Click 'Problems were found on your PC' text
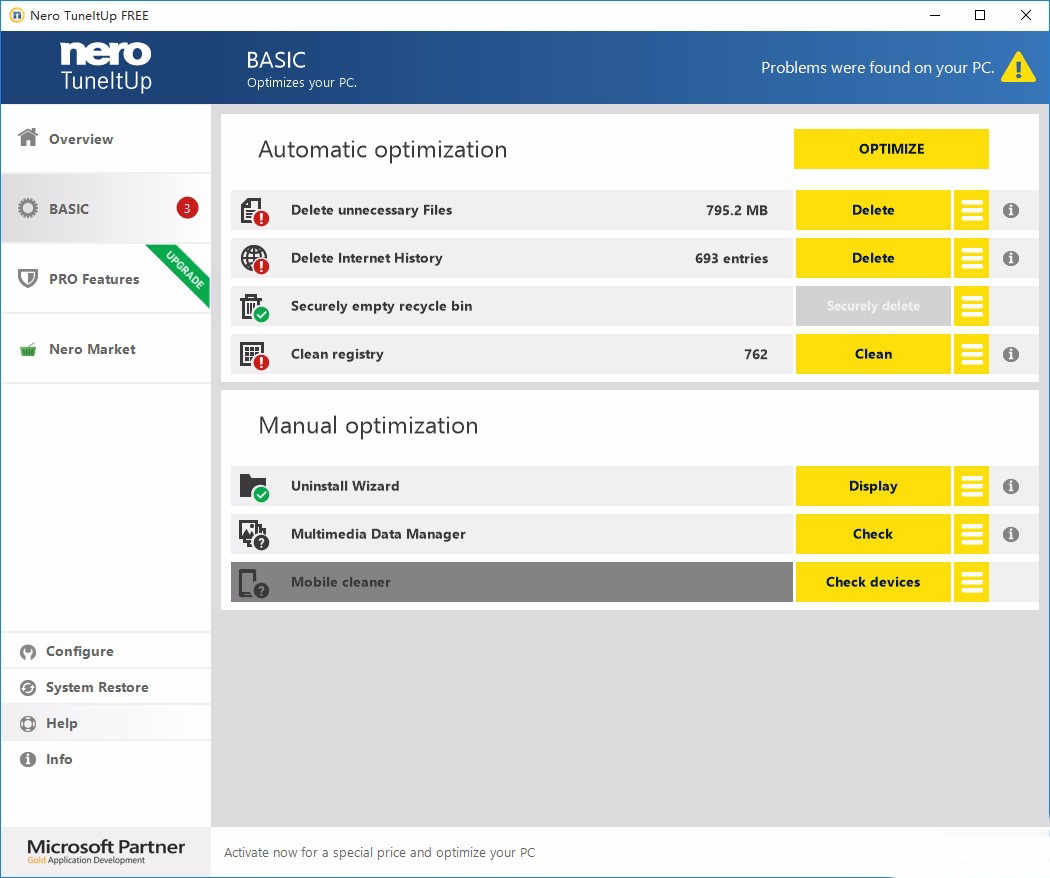1050x878 pixels. tap(877, 68)
